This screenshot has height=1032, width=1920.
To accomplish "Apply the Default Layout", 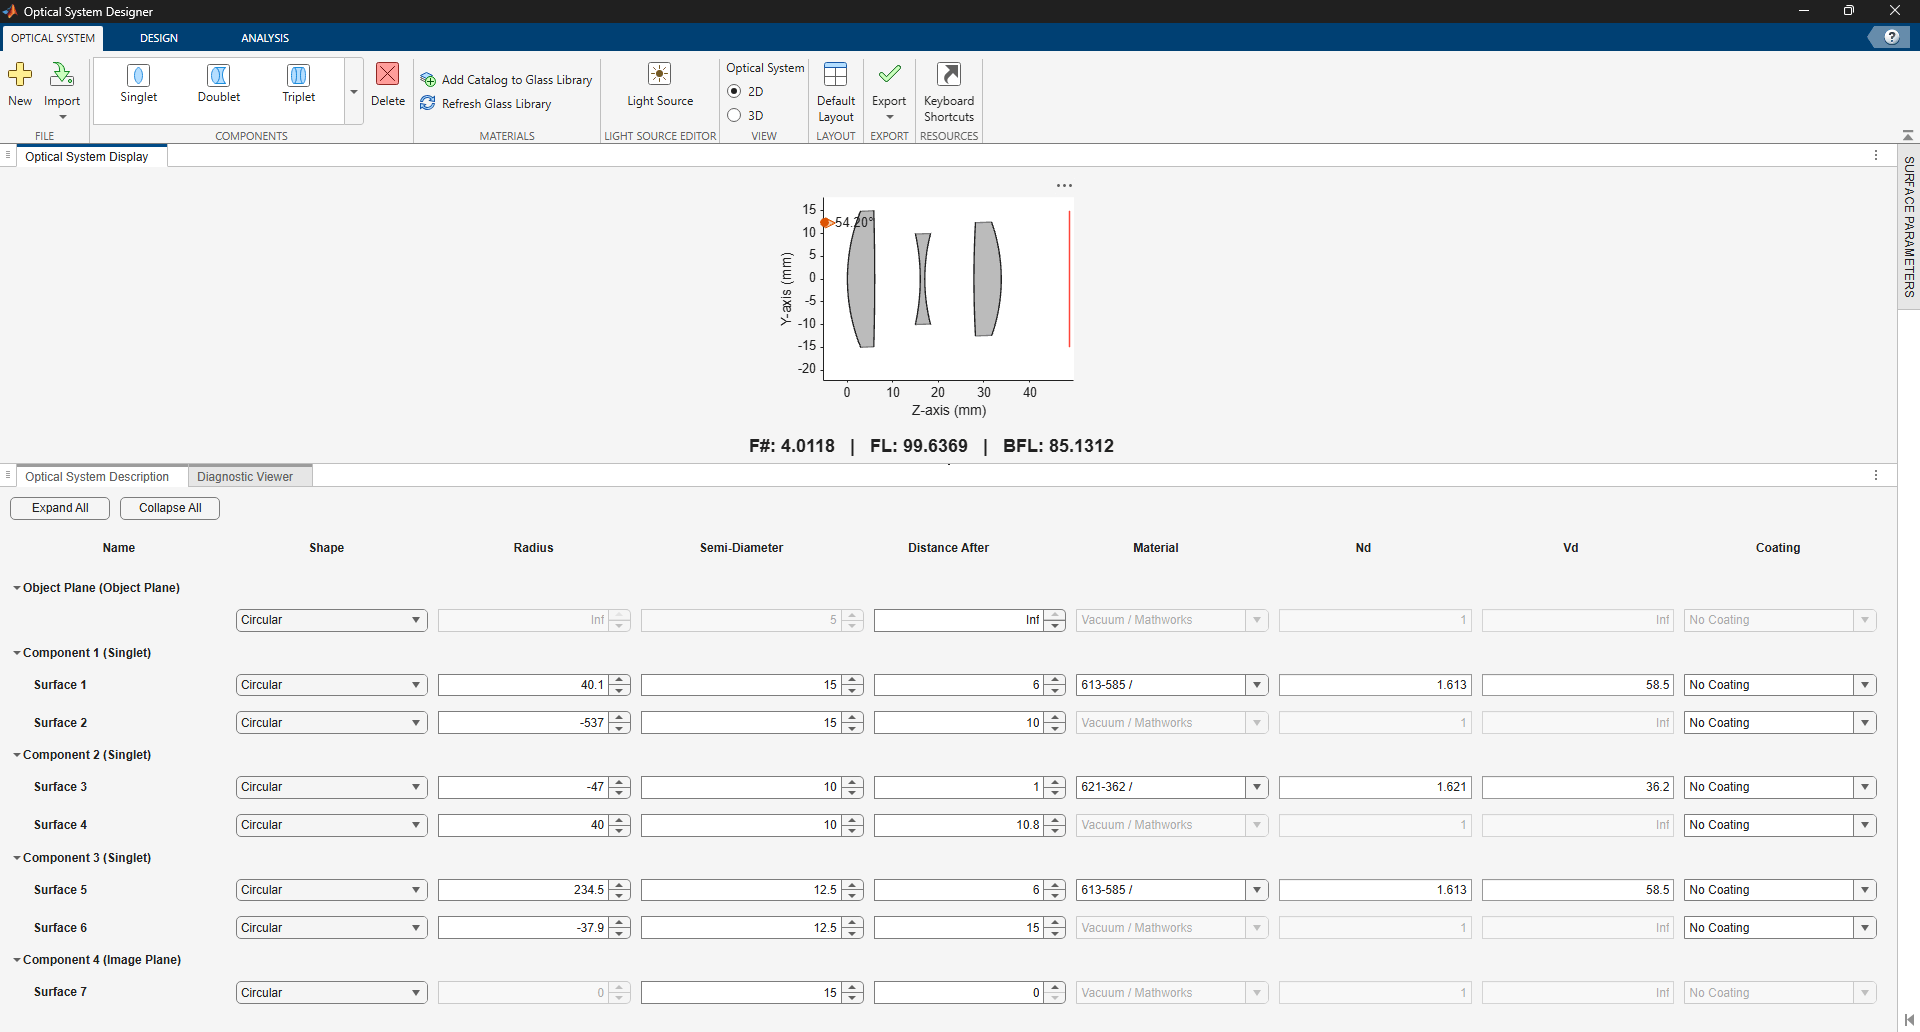I will (836, 92).
